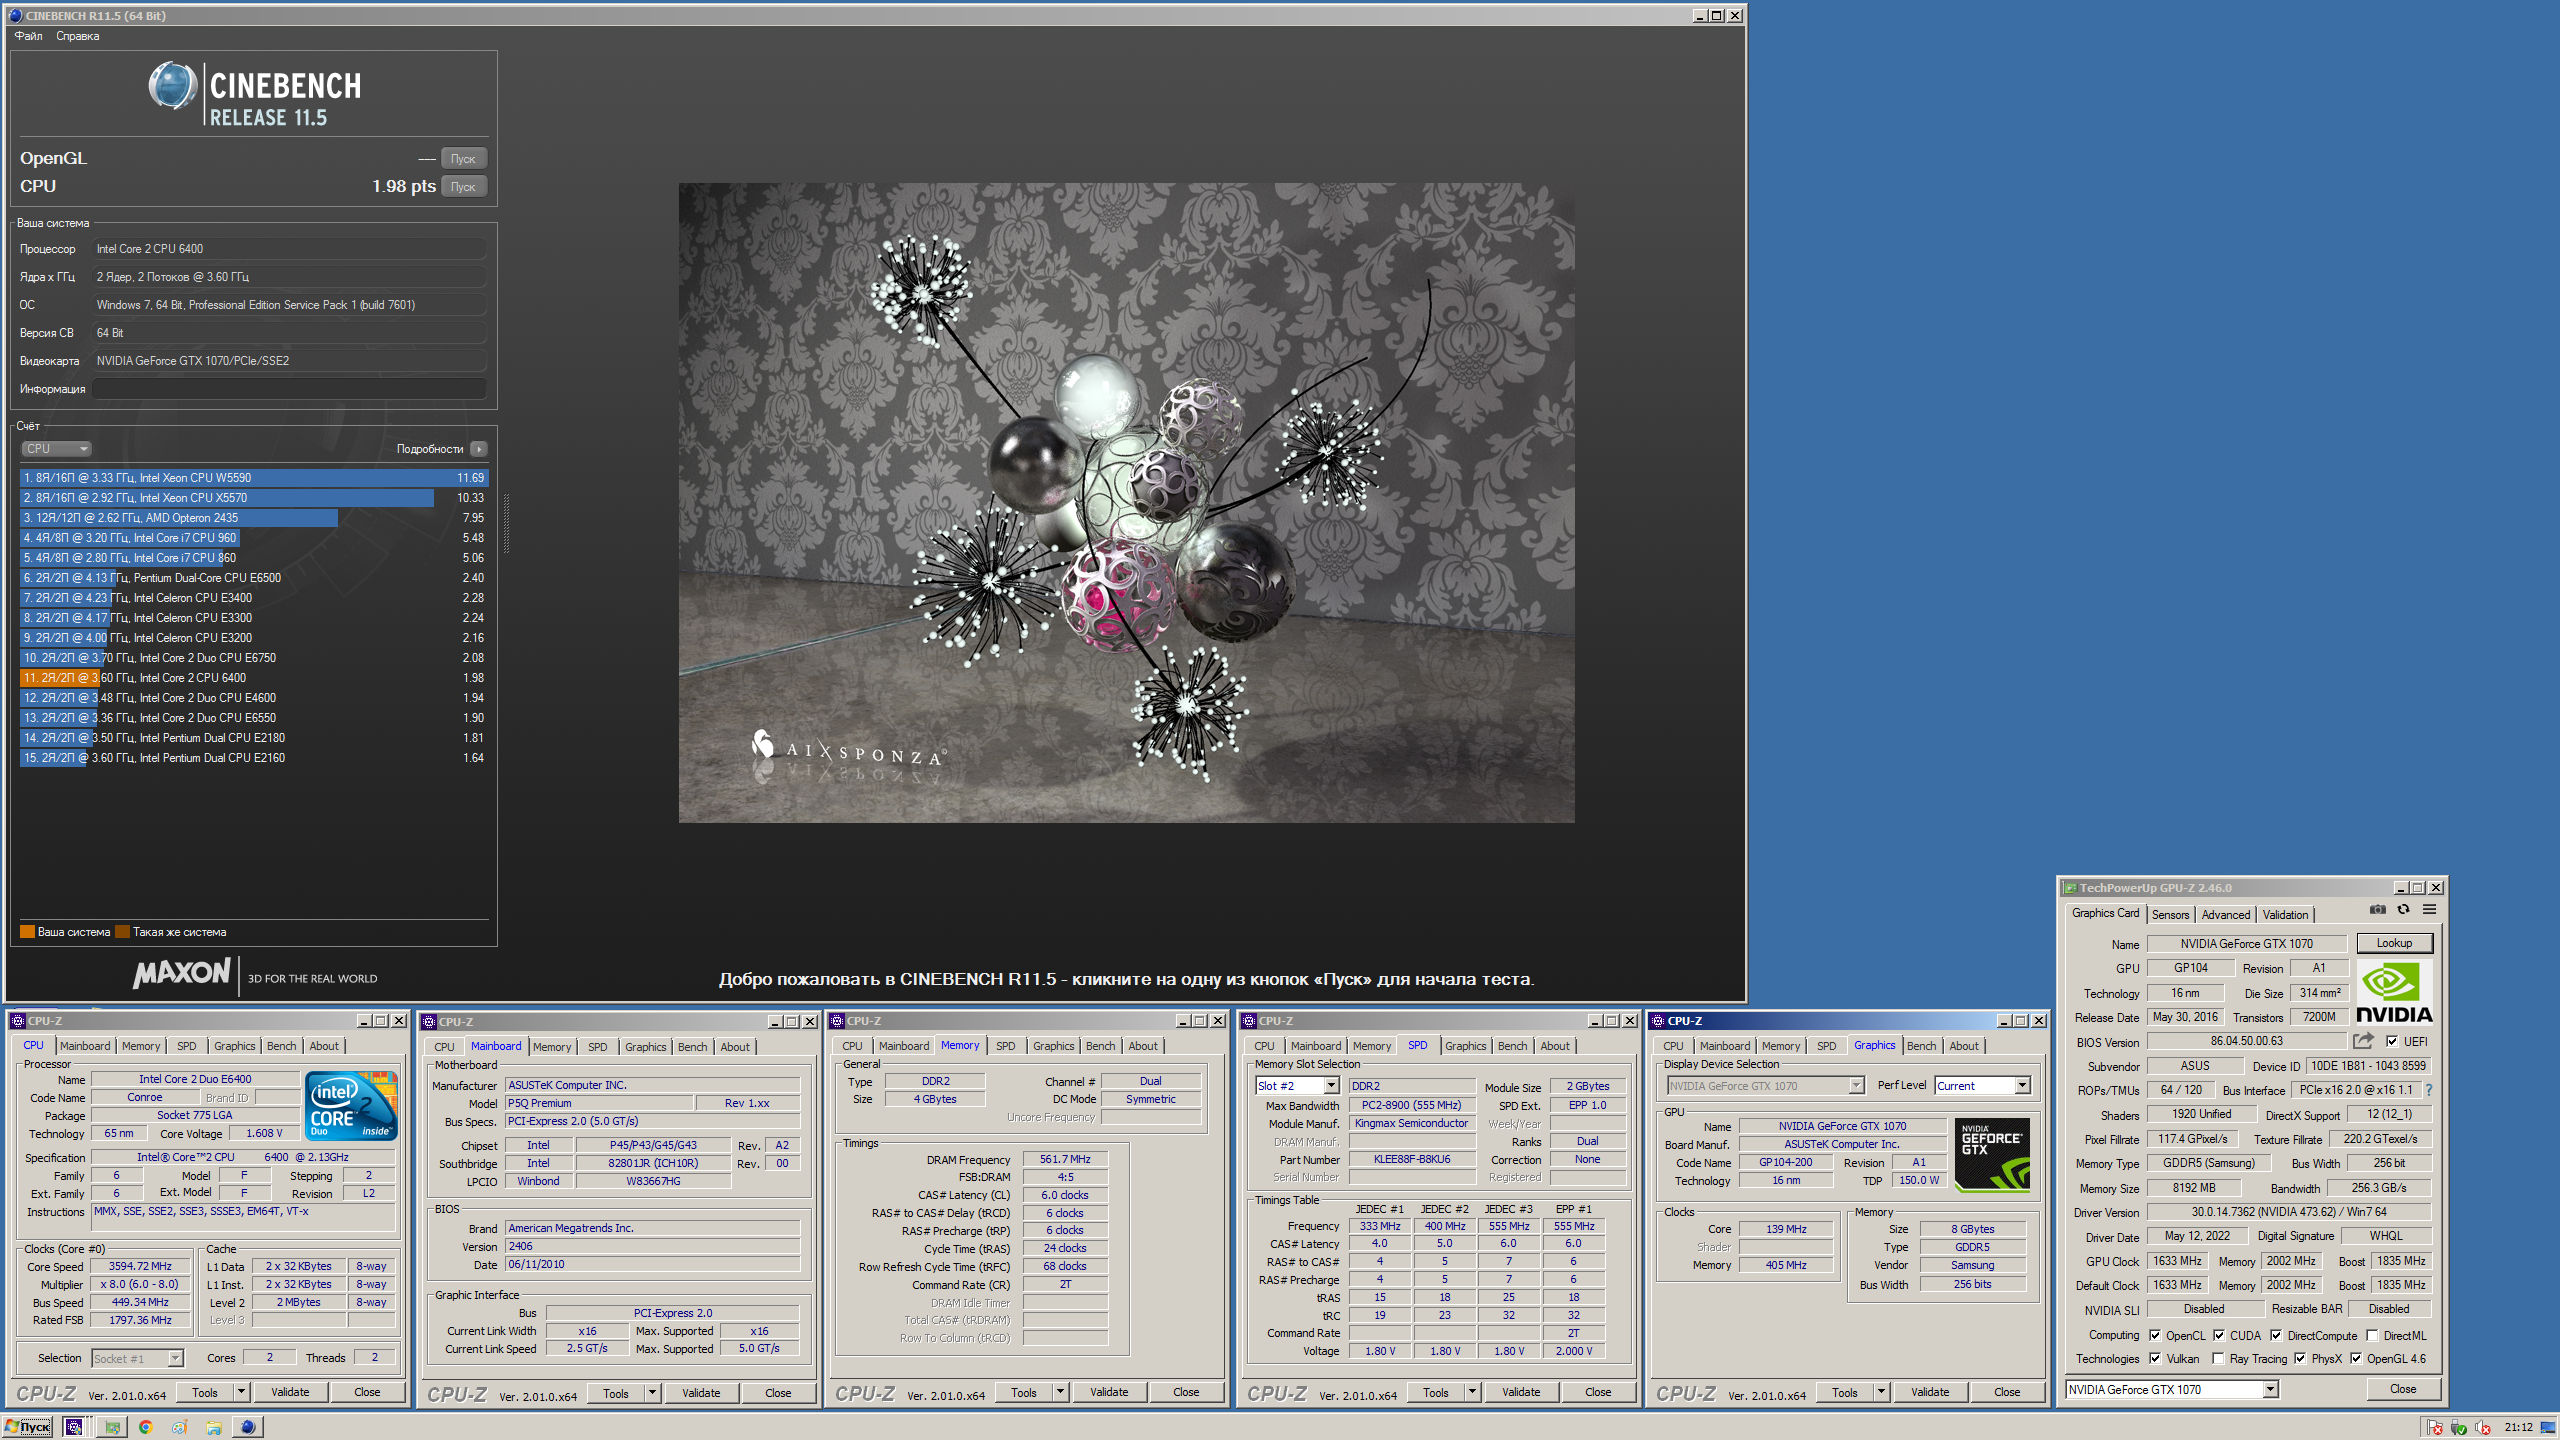The width and height of the screenshot is (2560, 1440).
Task: Click the Cinebench icon in the taskbar
Action: (x=248, y=1427)
